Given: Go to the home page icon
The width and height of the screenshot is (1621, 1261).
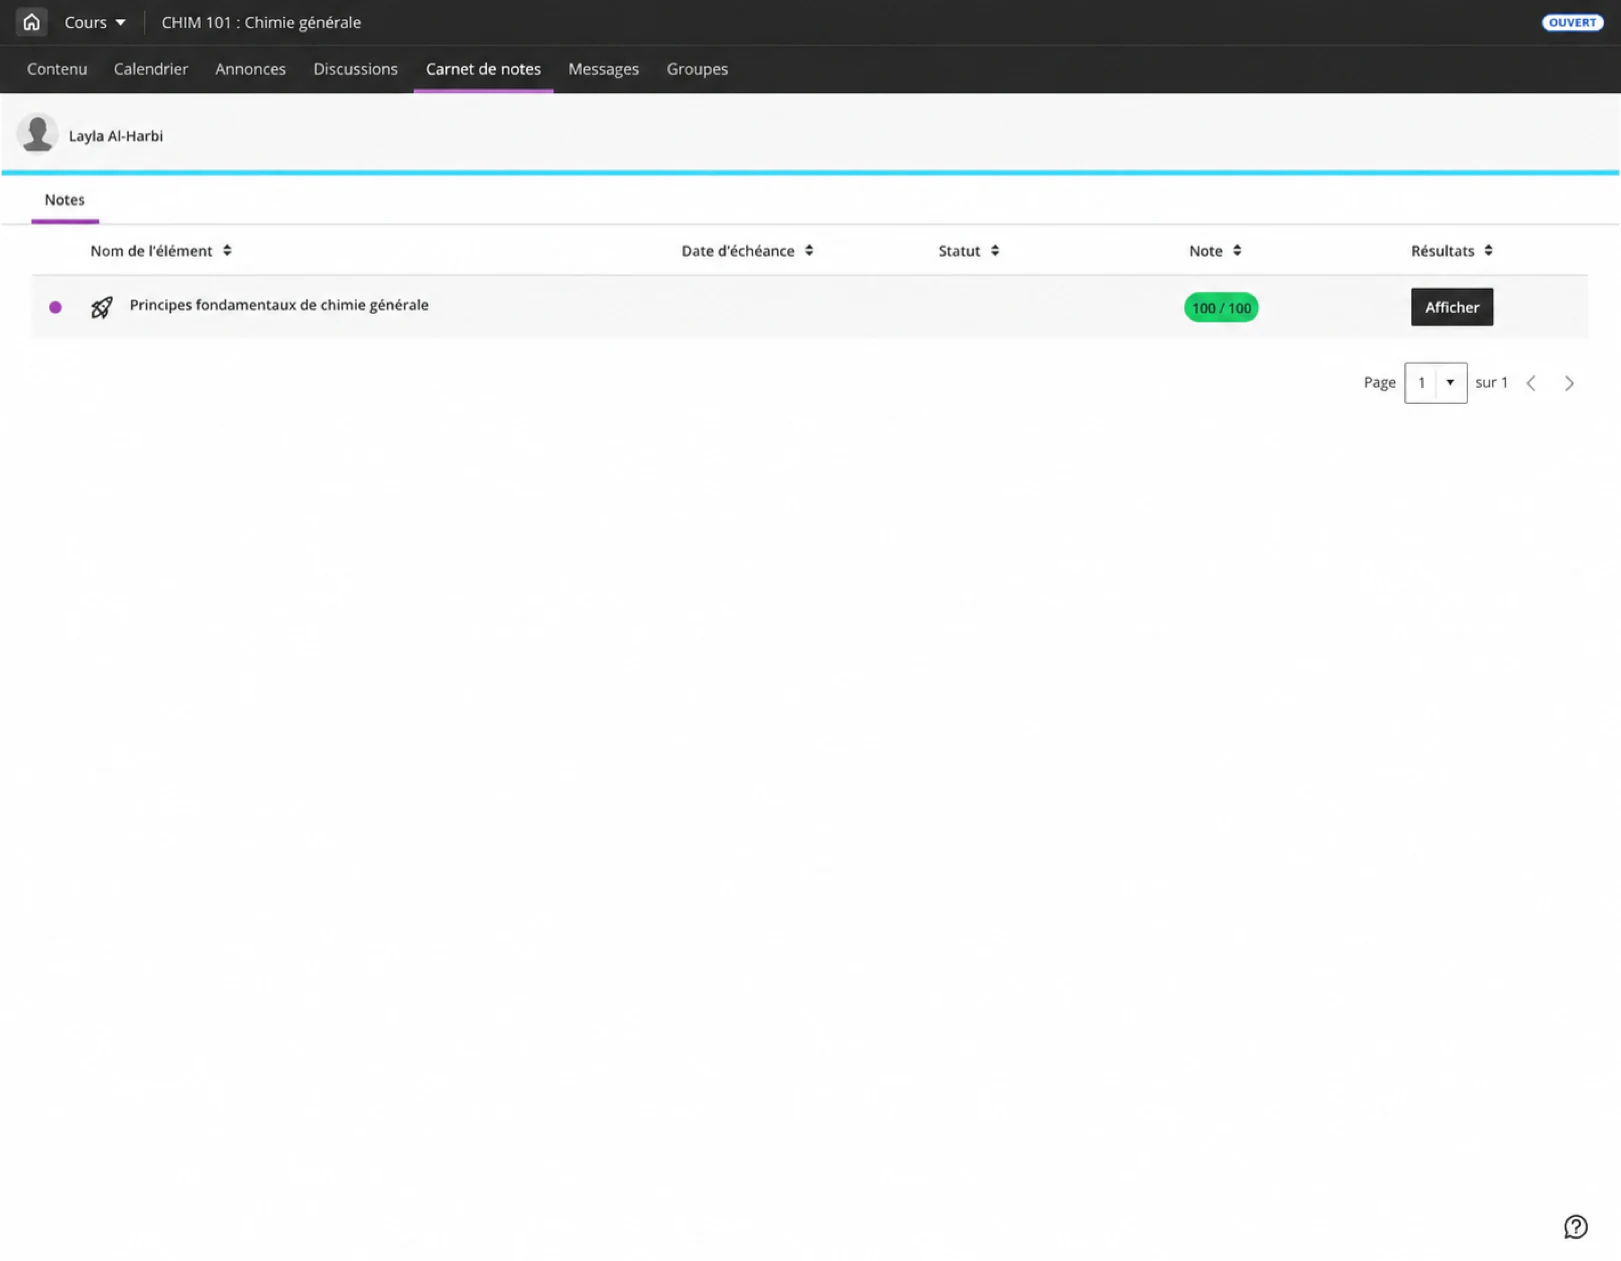Looking at the screenshot, I should tap(31, 22).
